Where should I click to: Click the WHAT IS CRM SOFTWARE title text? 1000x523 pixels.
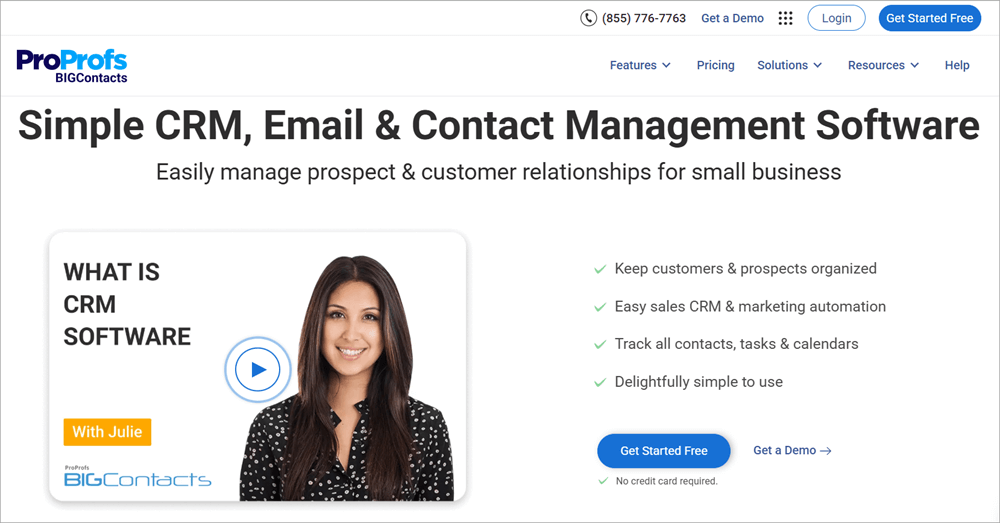[127, 304]
